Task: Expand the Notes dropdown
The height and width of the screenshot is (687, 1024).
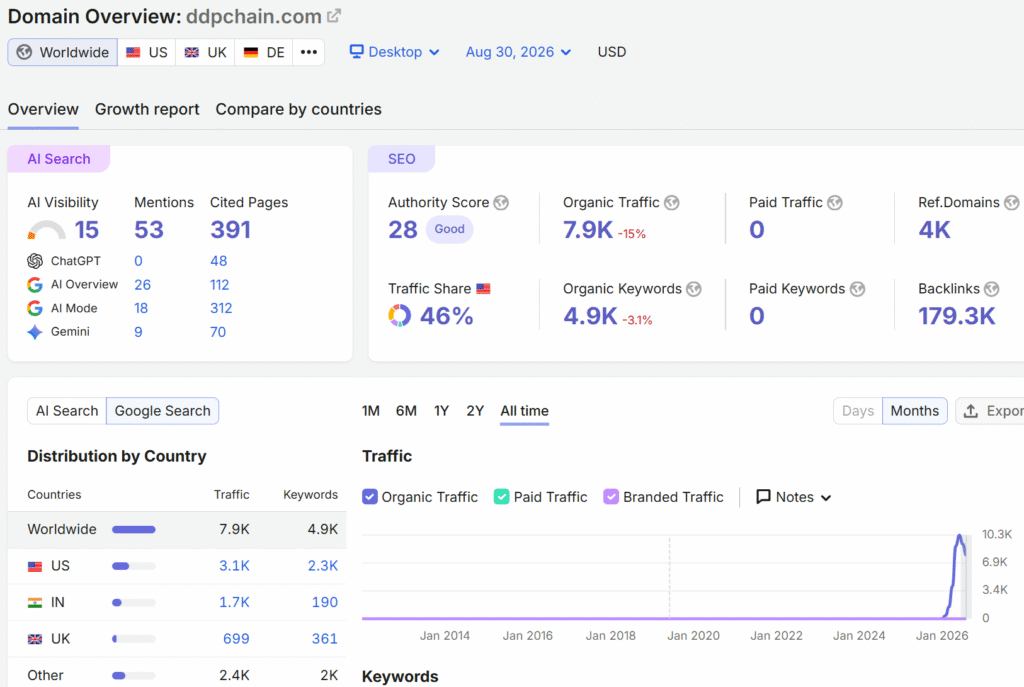Action: (x=793, y=497)
